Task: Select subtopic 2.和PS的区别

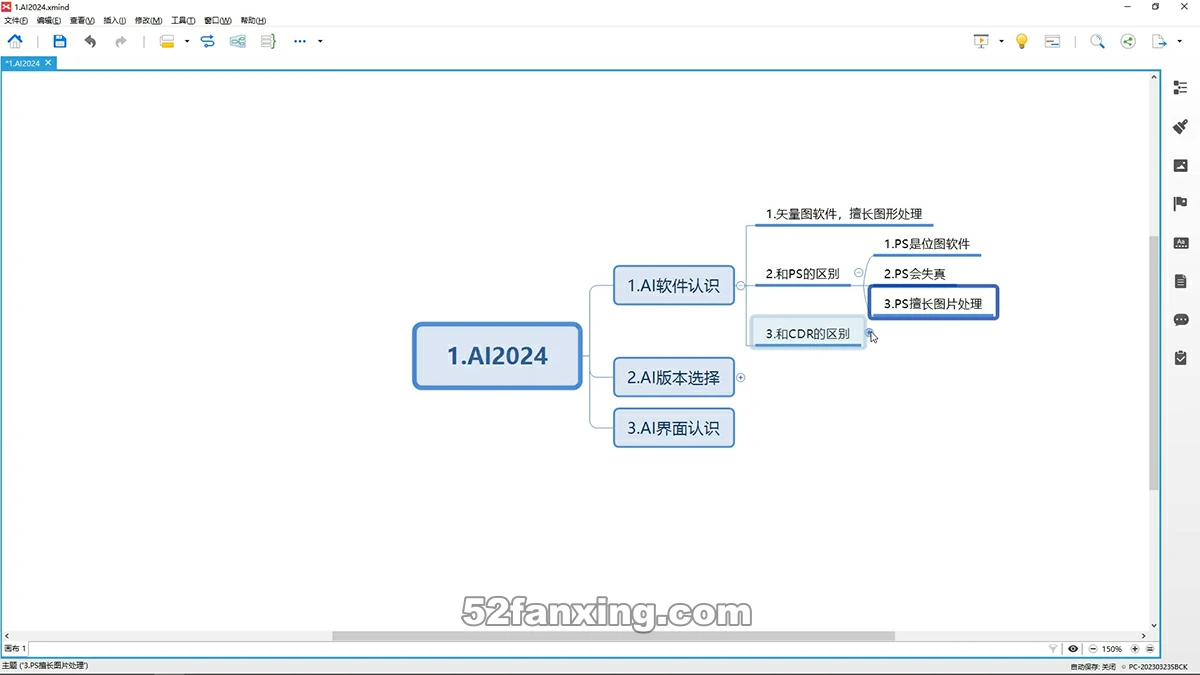Action: click(803, 273)
